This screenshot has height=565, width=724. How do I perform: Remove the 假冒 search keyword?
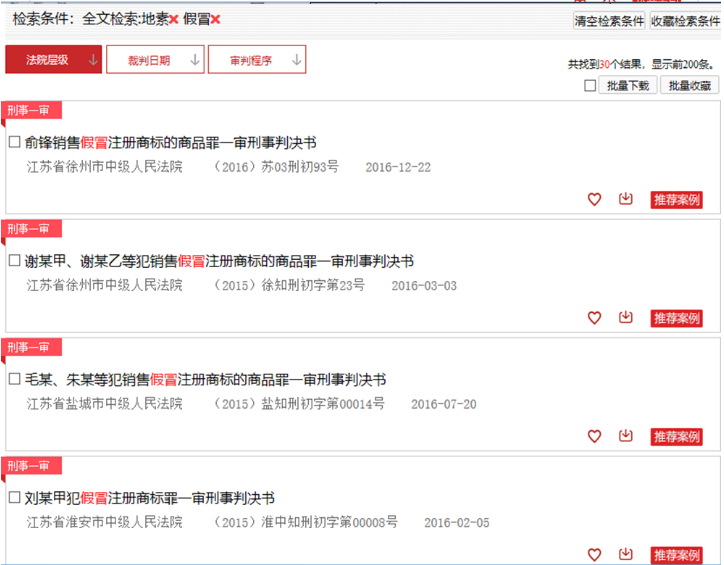[x=215, y=20]
